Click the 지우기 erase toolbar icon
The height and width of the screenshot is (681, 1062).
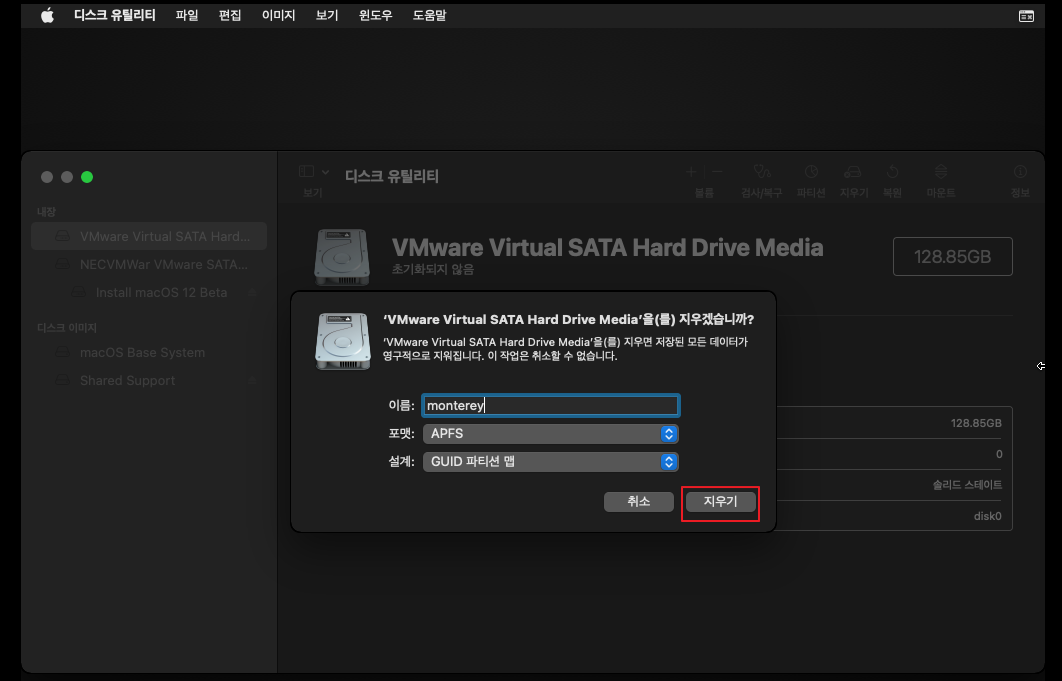(853, 172)
